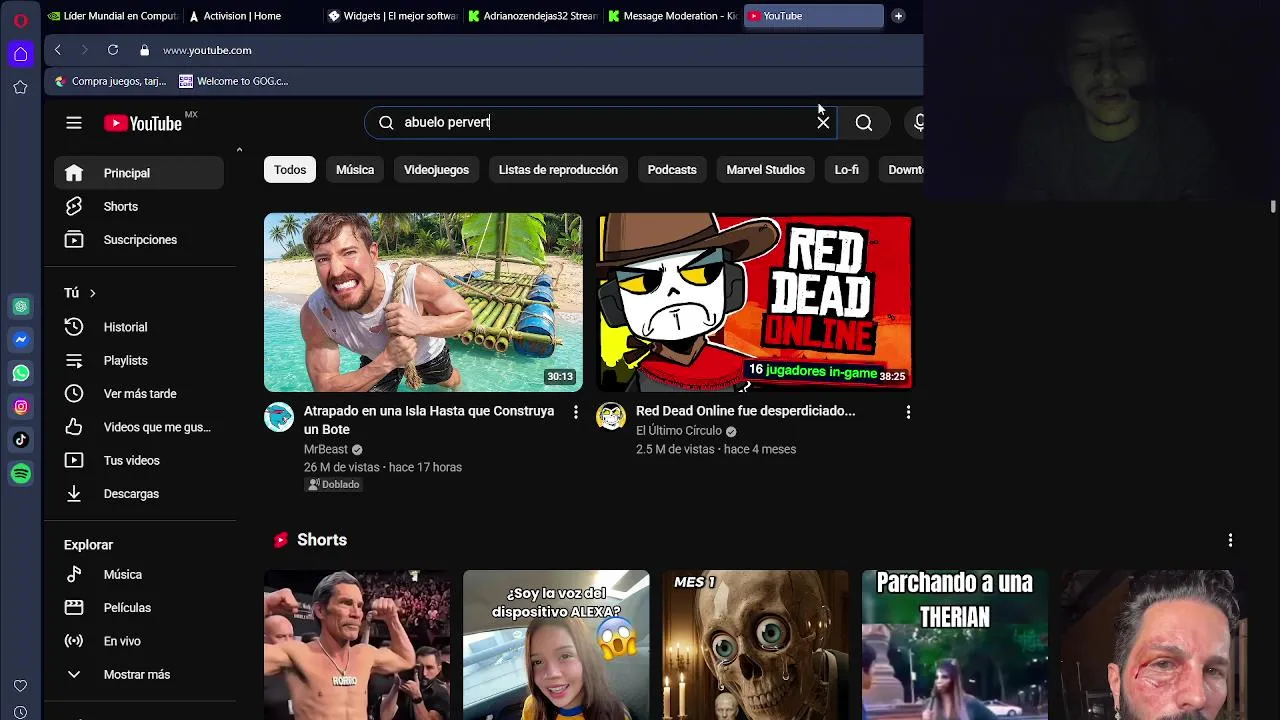1280x720 pixels.
Task: Open options menu for Red Dead video
Action: 908,412
